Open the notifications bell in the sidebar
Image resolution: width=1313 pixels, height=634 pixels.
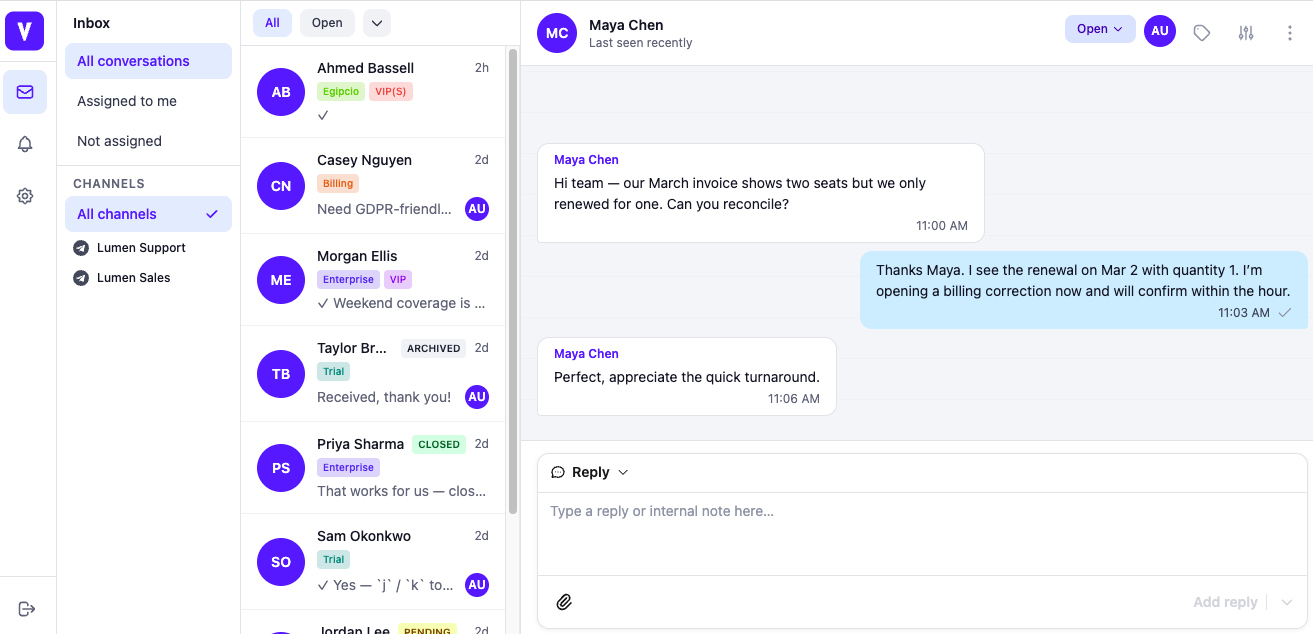tap(25, 144)
